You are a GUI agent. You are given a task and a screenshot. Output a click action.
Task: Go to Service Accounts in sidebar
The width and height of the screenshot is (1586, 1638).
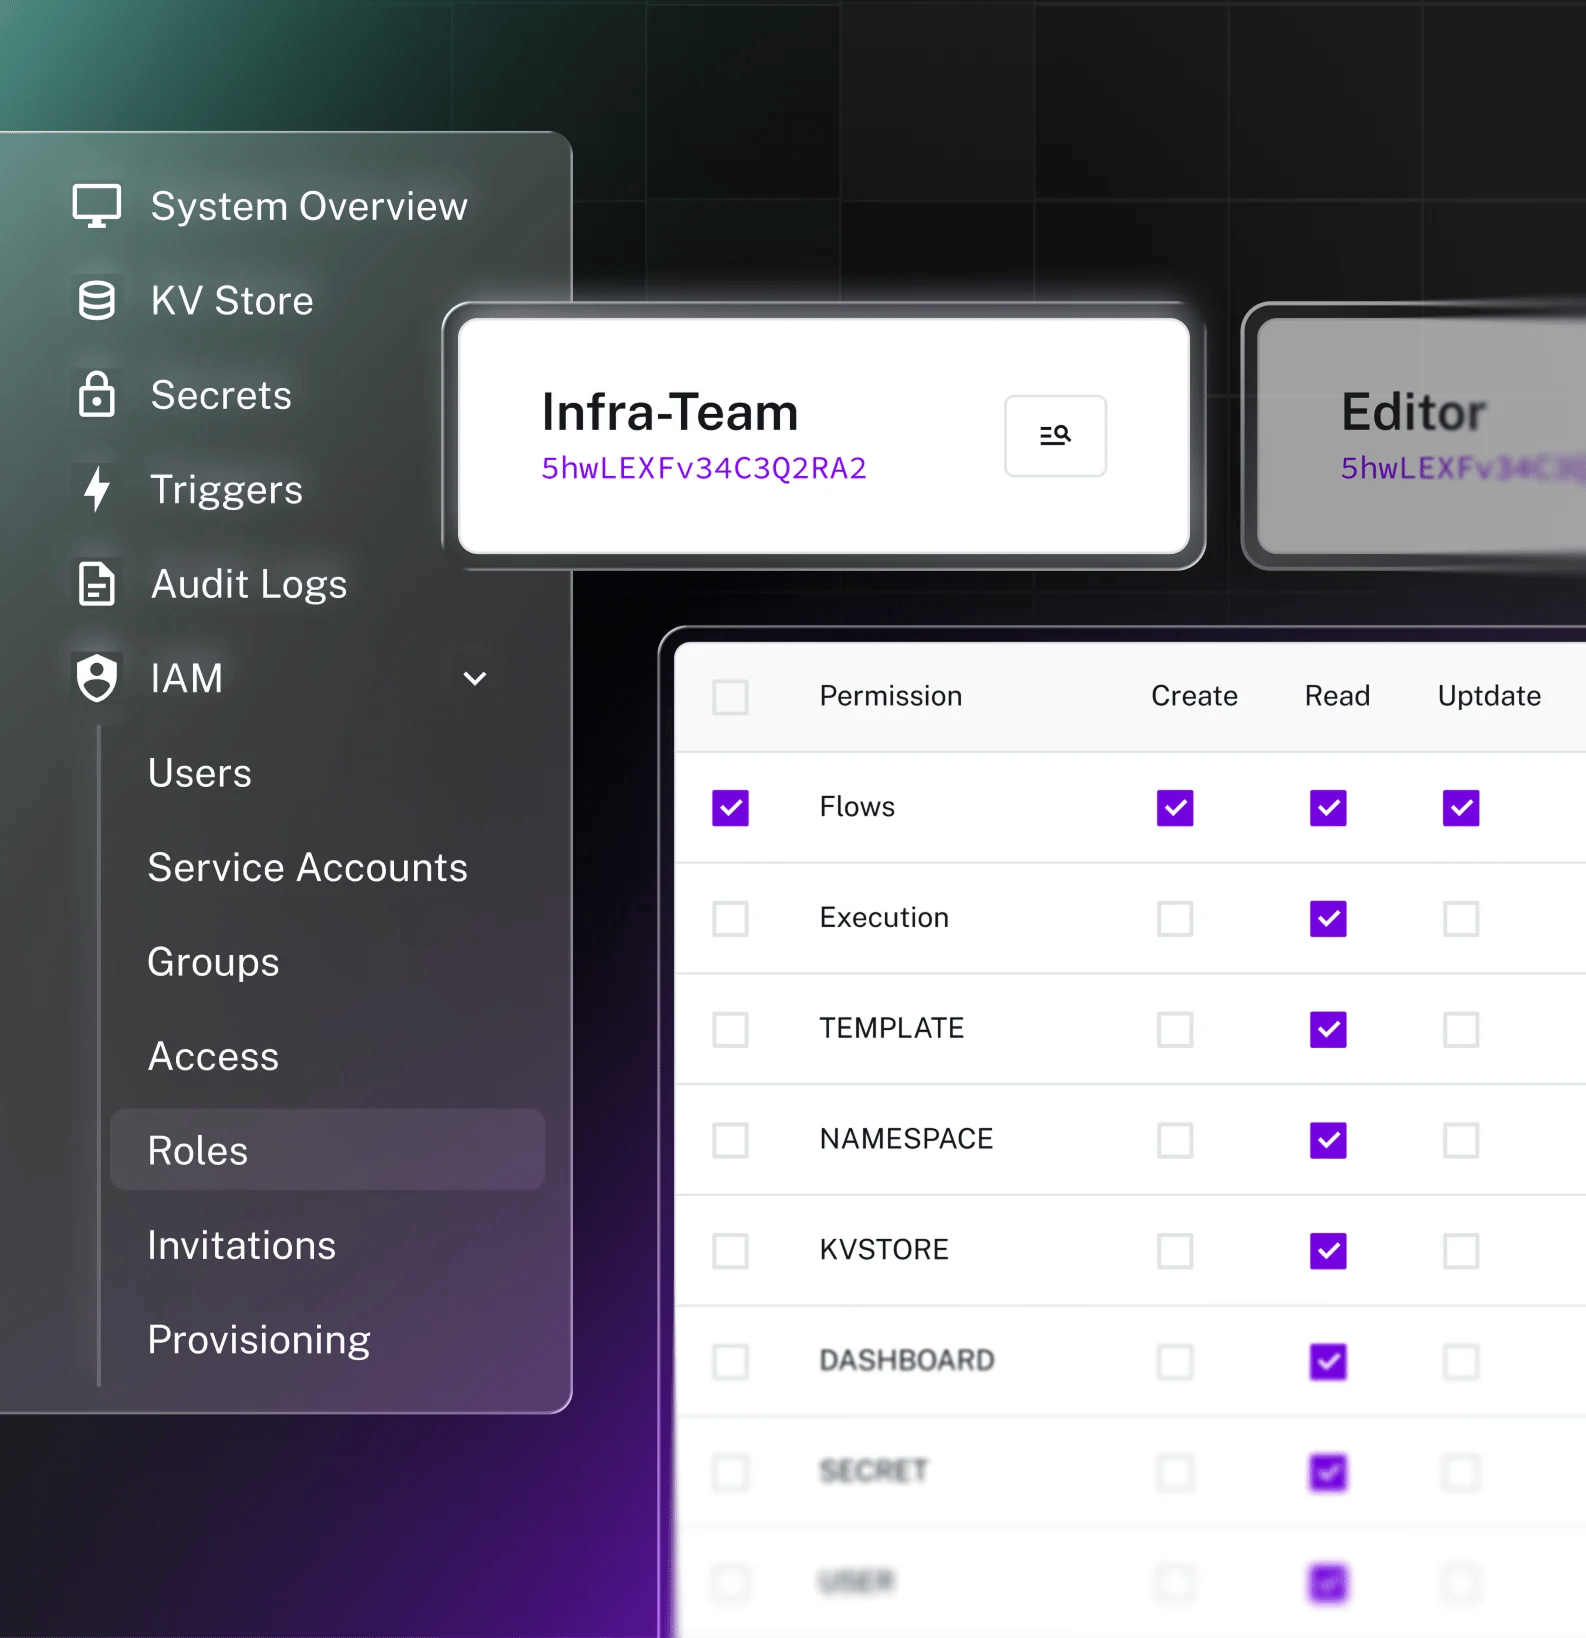(307, 867)
